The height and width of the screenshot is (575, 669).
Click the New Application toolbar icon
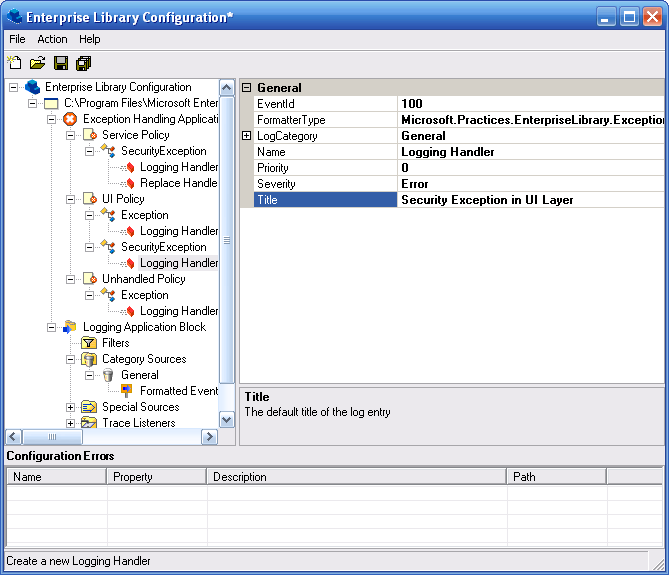click(x=14, y=63)
